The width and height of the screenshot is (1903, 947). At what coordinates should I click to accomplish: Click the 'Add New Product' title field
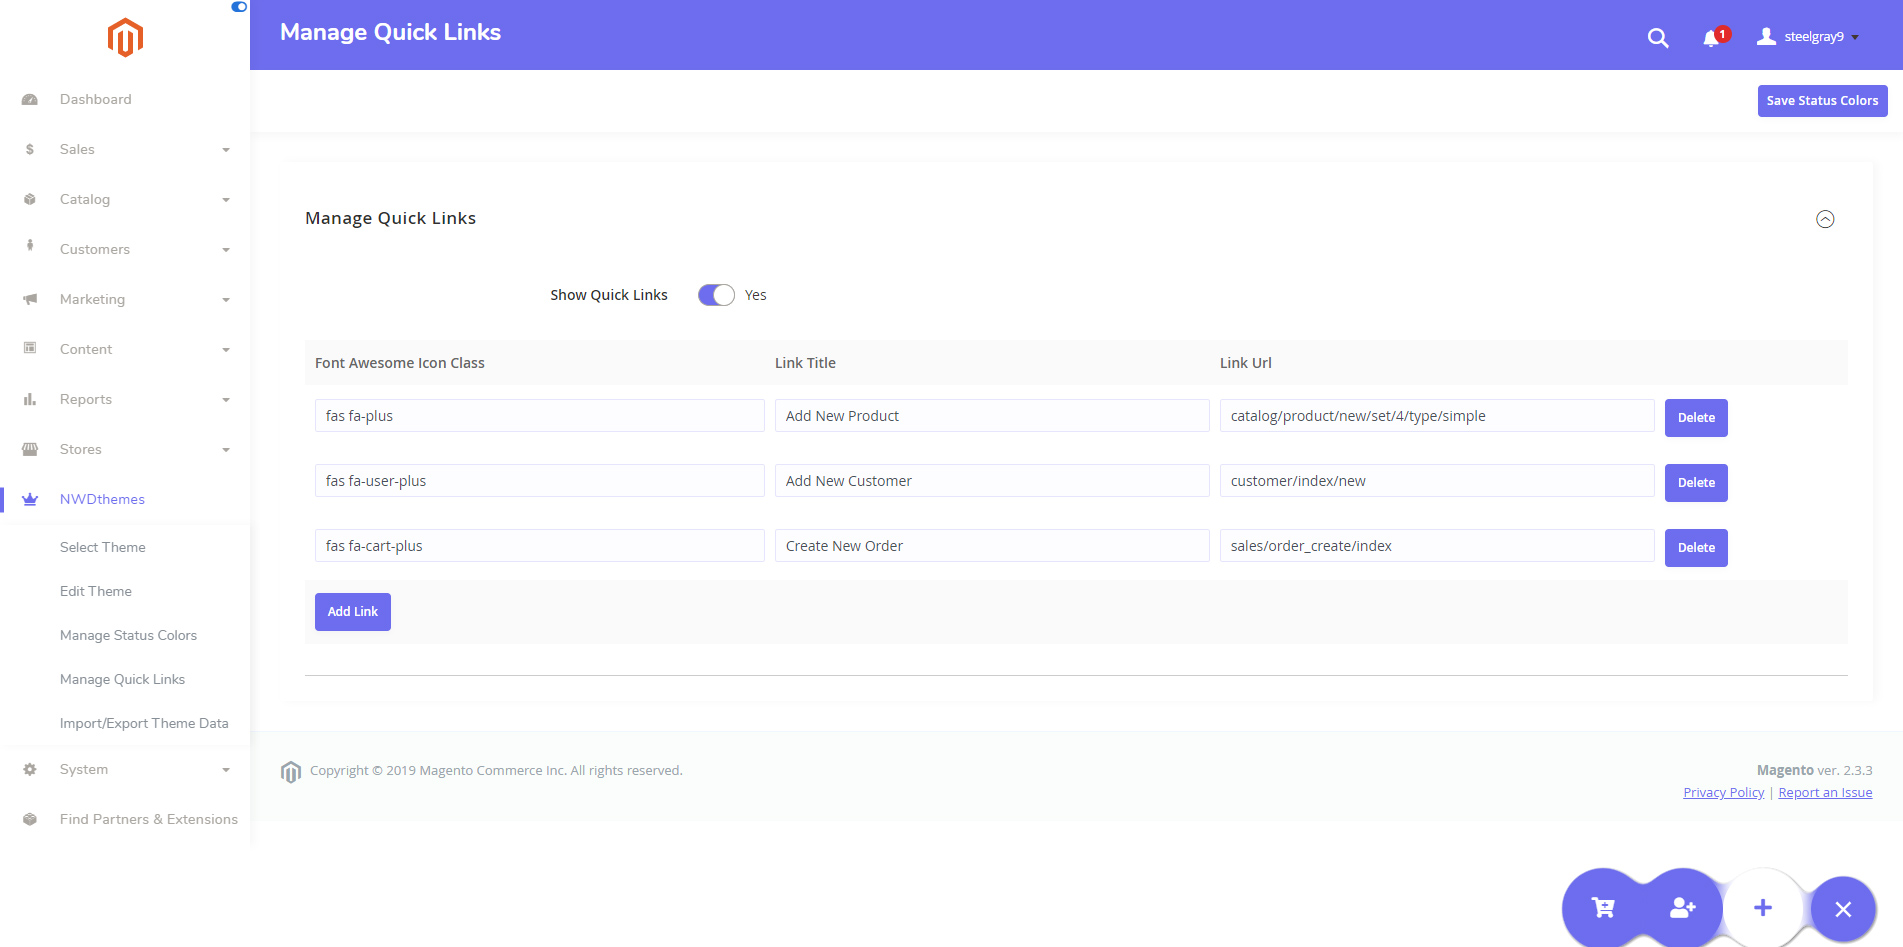click(992, 416)
